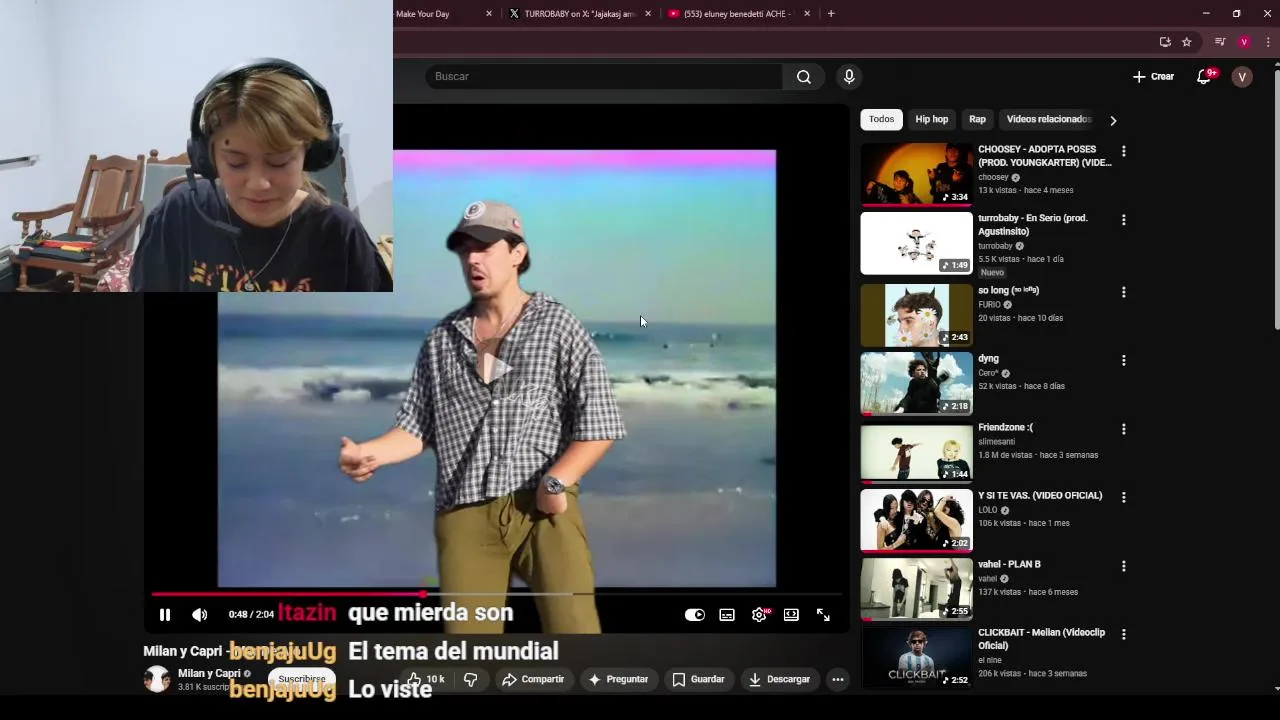Dislike the video with thumbs-down icon
The image size is (1280, 720).
pos(471,679)
